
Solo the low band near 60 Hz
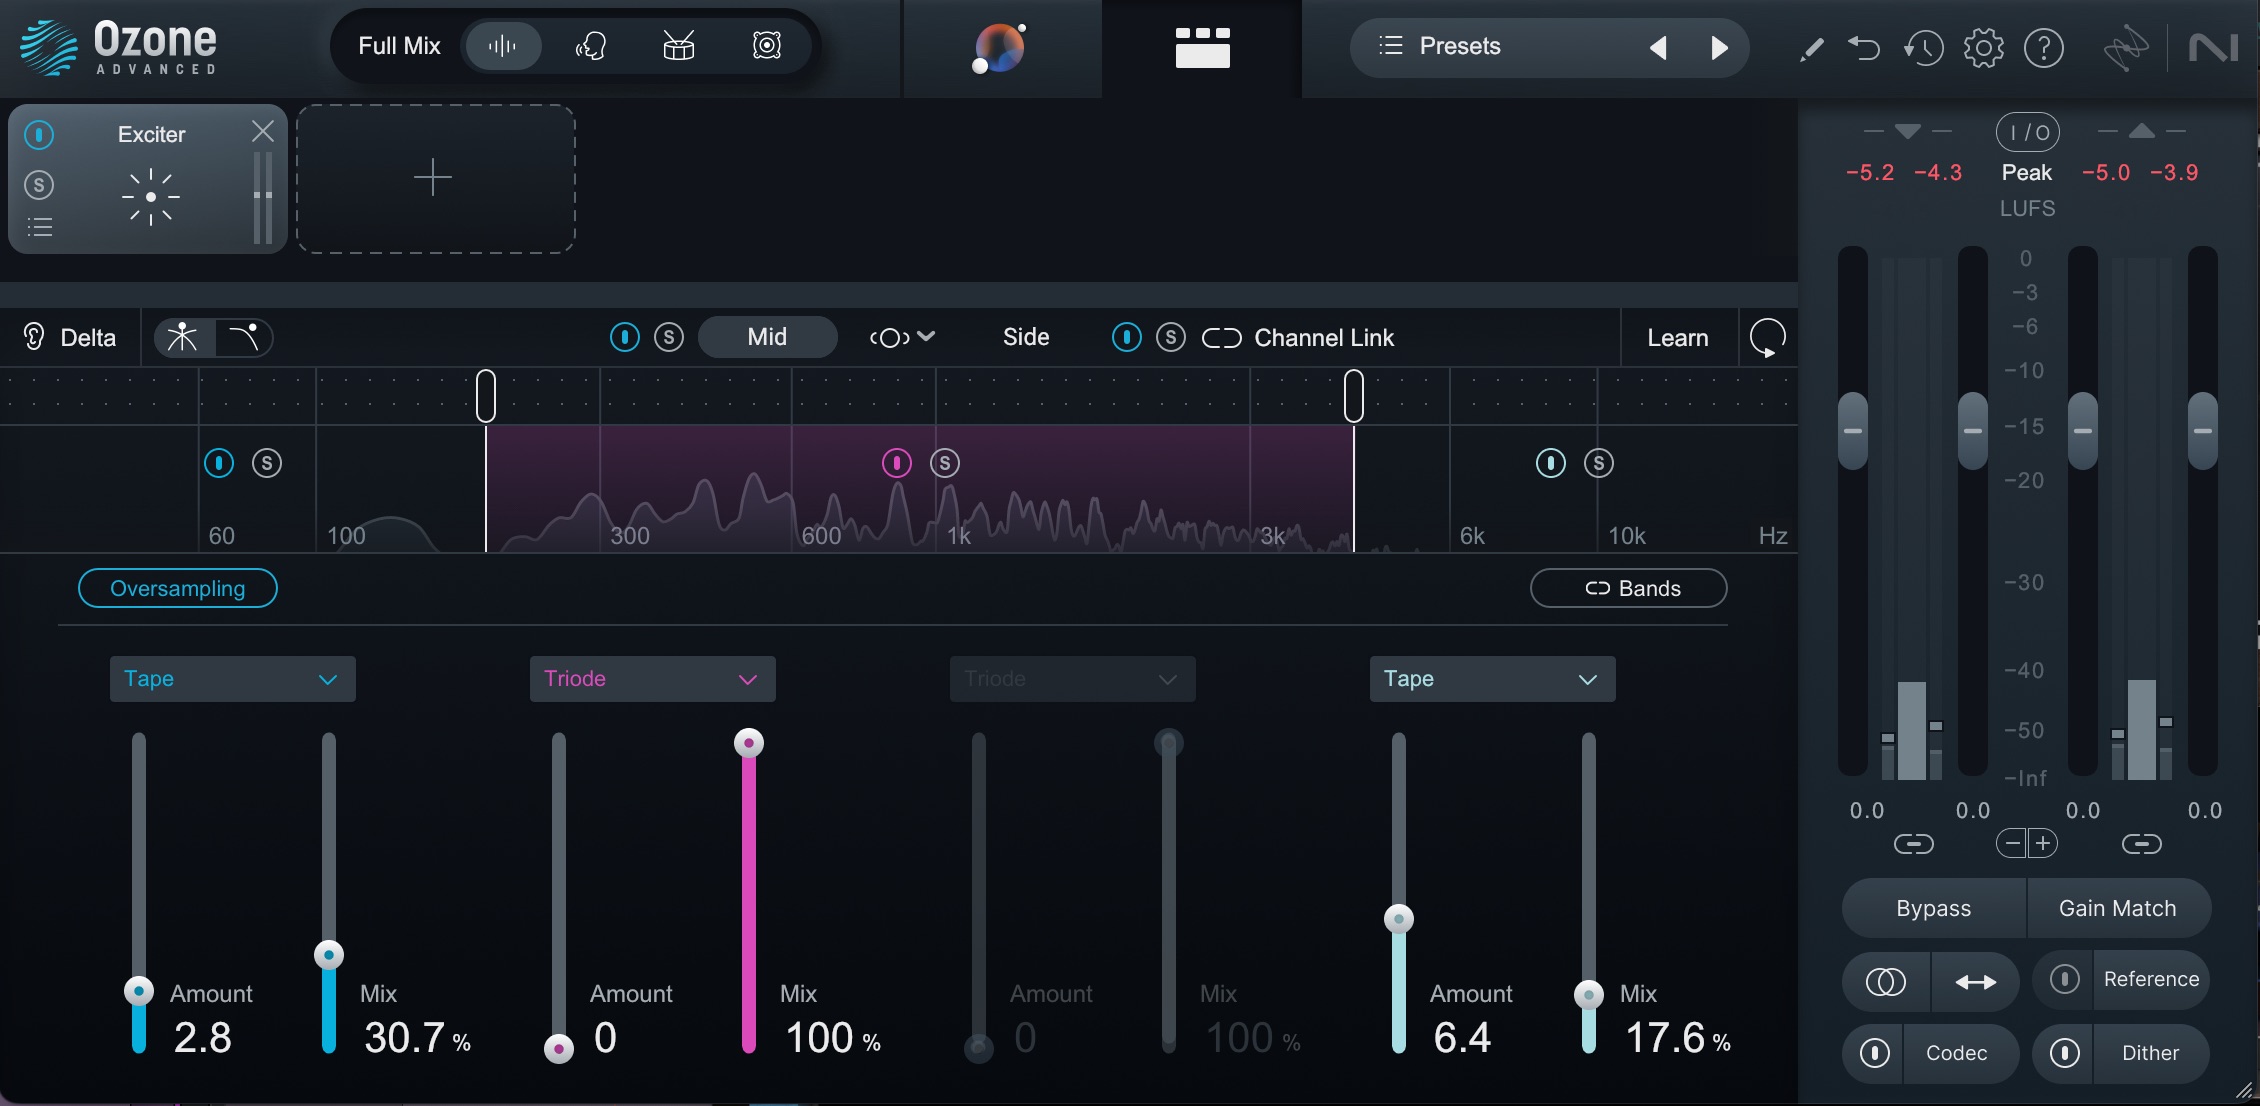click(x=267, y=463)
